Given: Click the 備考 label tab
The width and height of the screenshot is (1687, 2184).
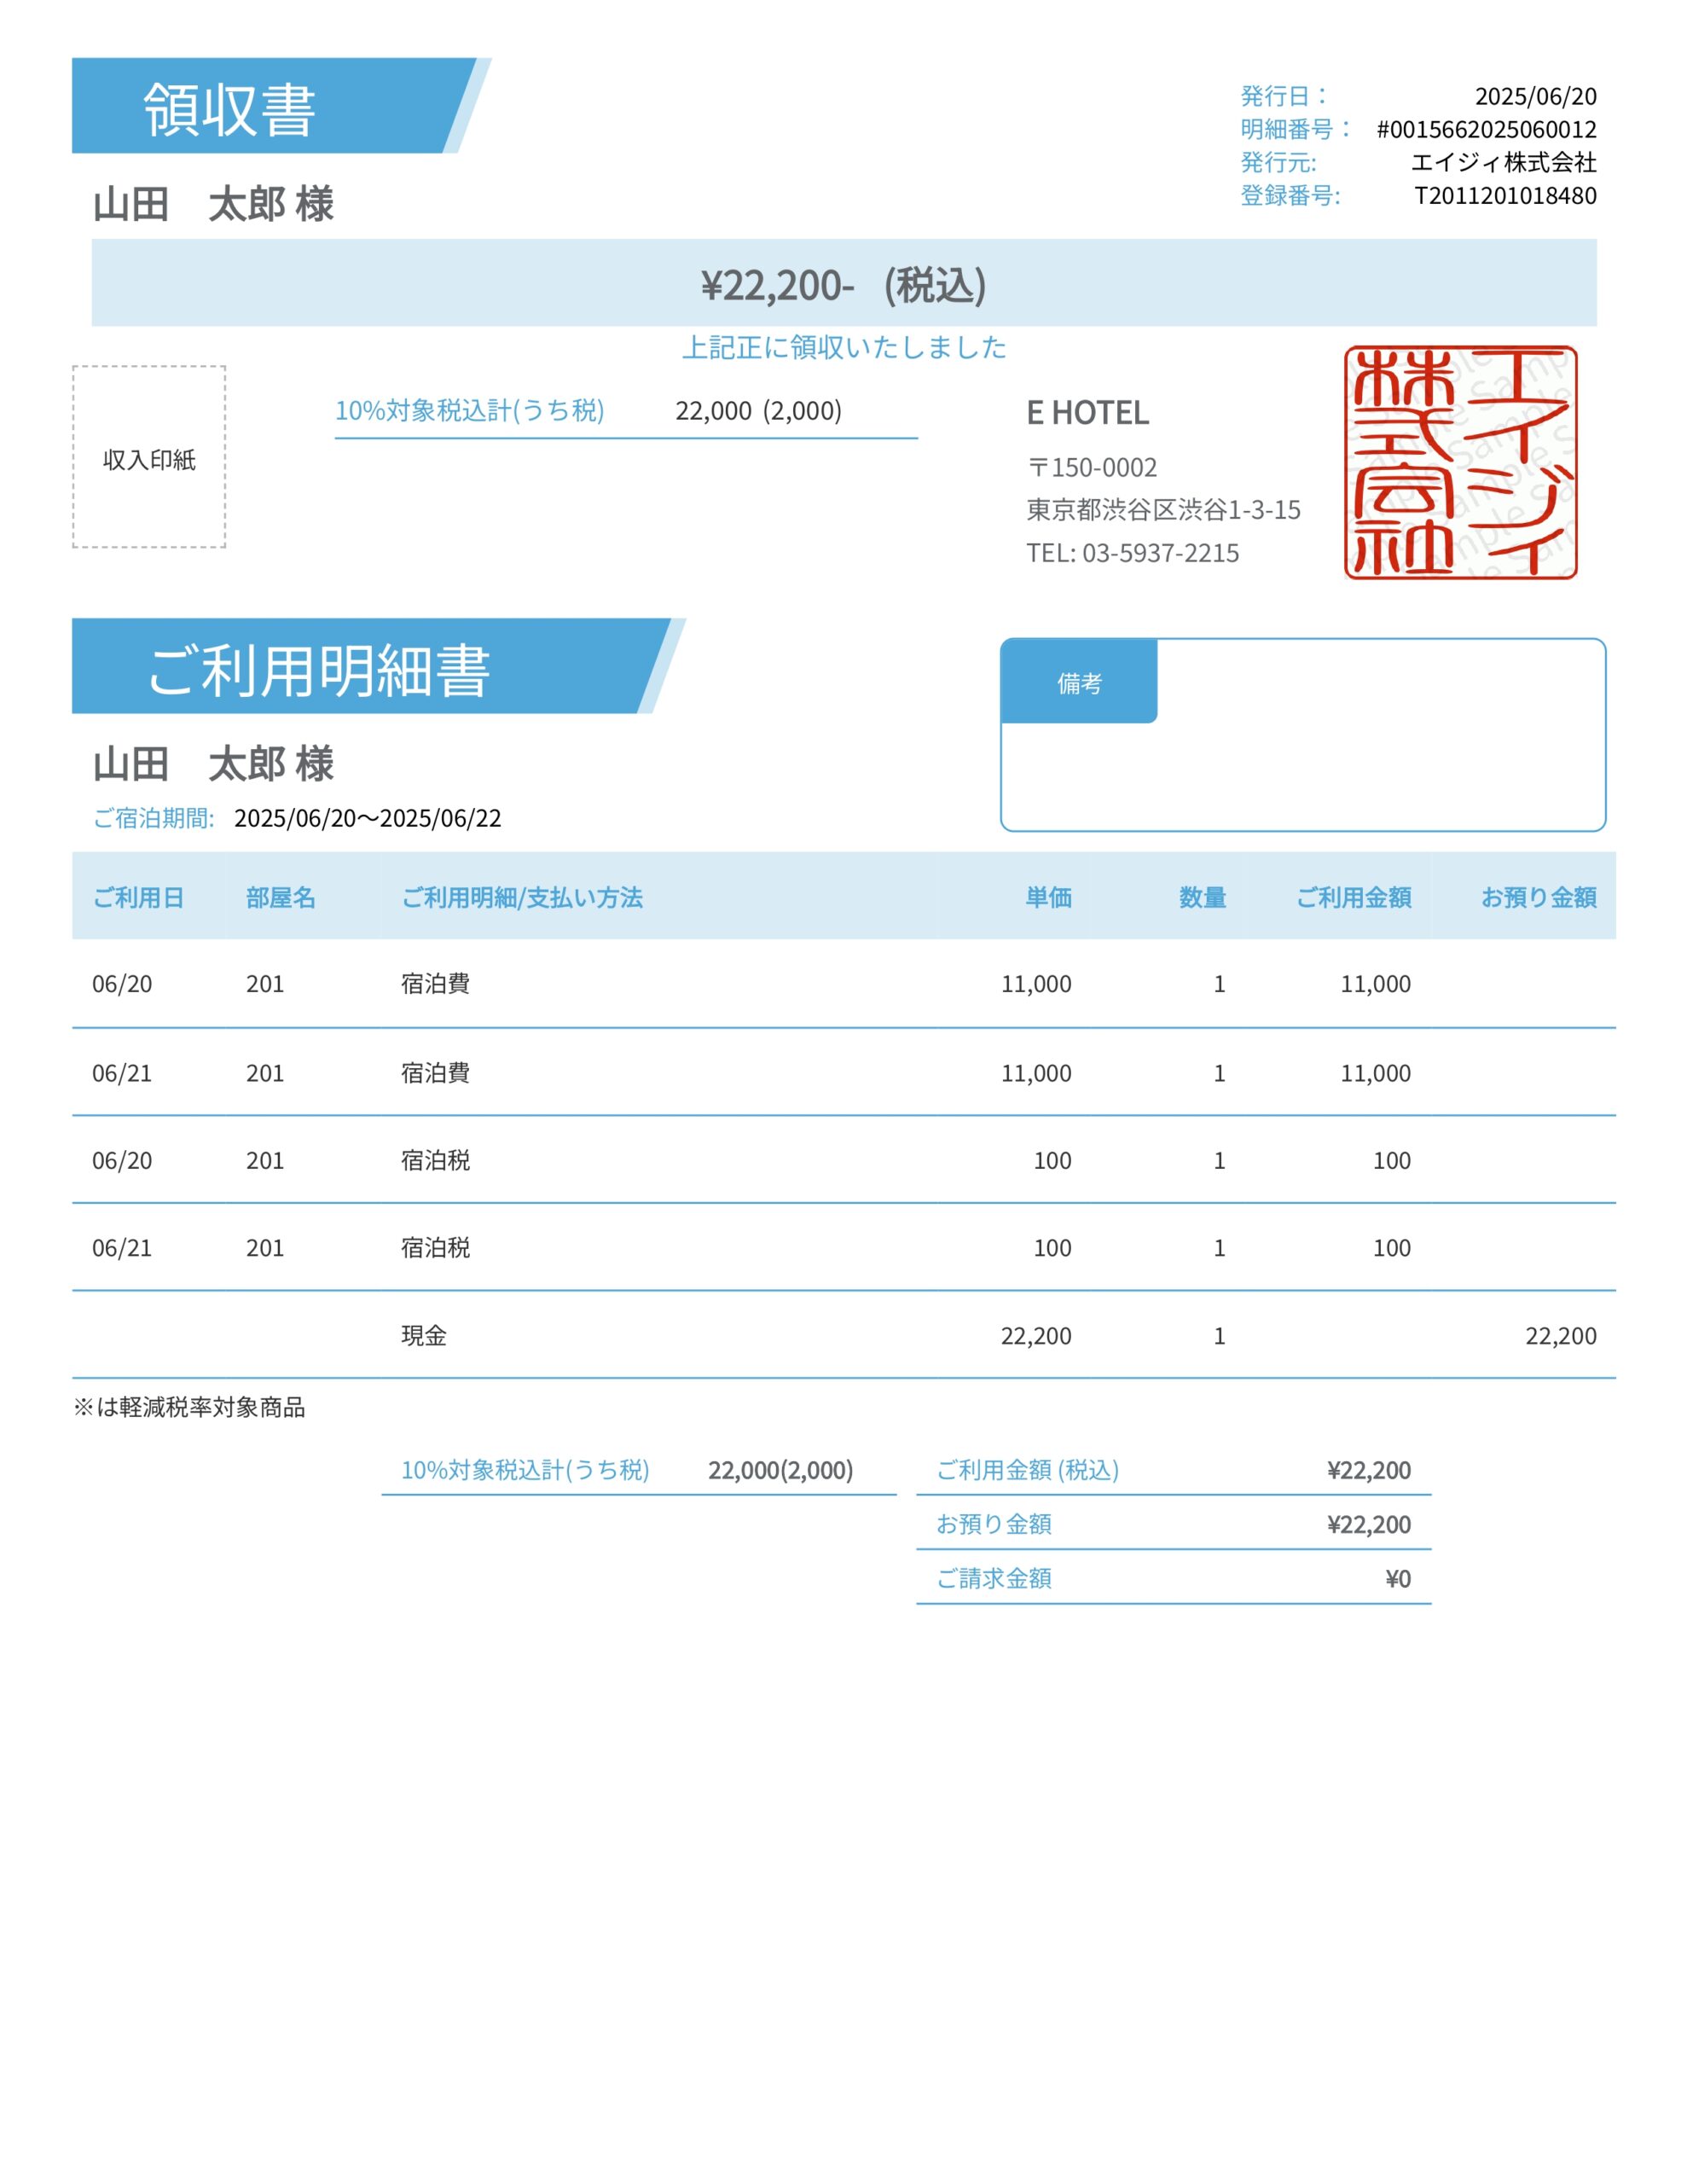Looking at the screenshot, I should [x=1078, y=682].
